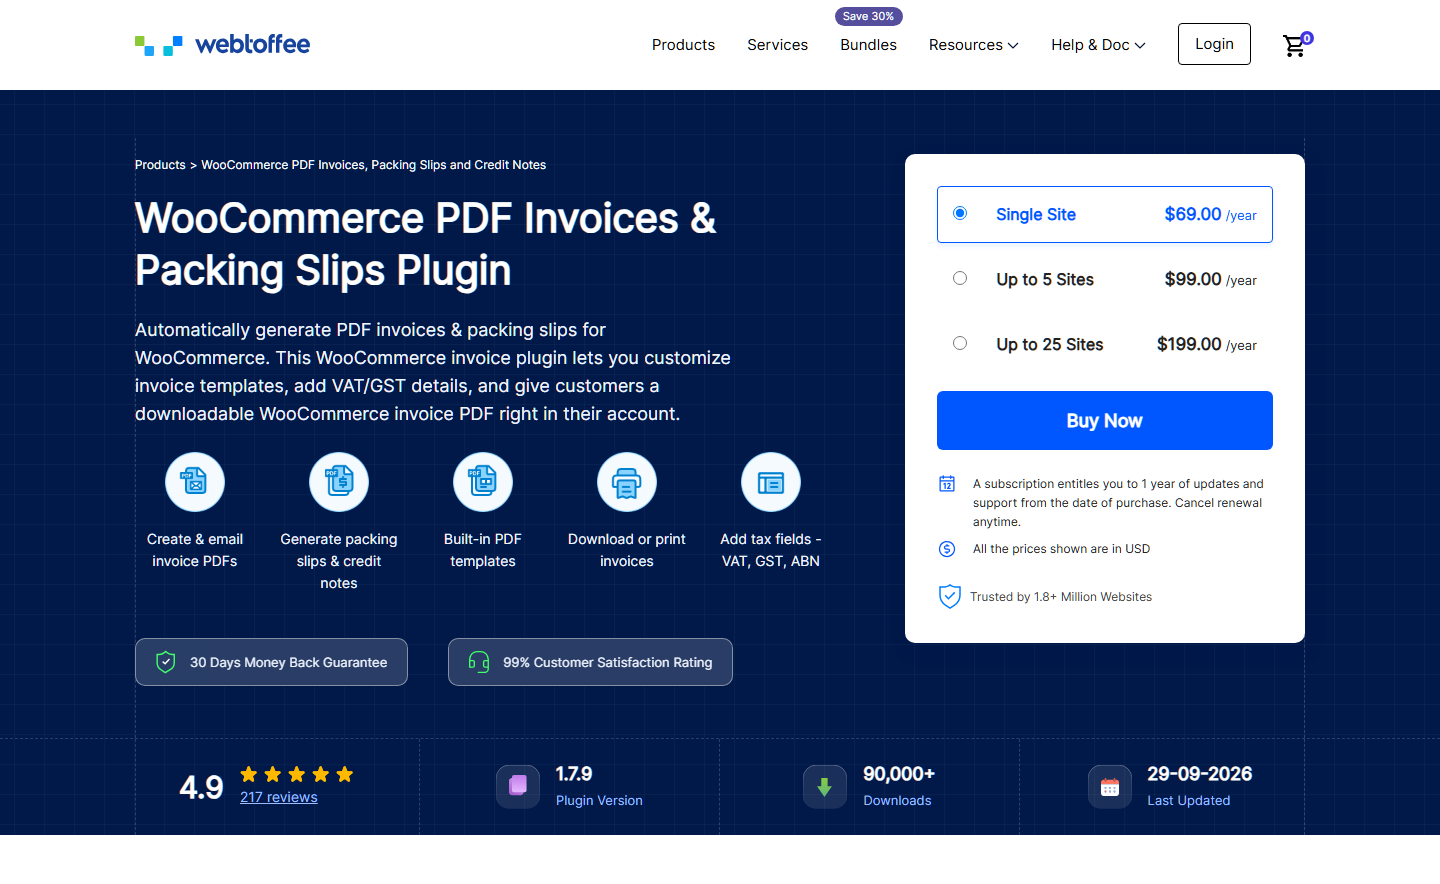
Task: Click the Add tax fields icon
Action: pos(771,482)
